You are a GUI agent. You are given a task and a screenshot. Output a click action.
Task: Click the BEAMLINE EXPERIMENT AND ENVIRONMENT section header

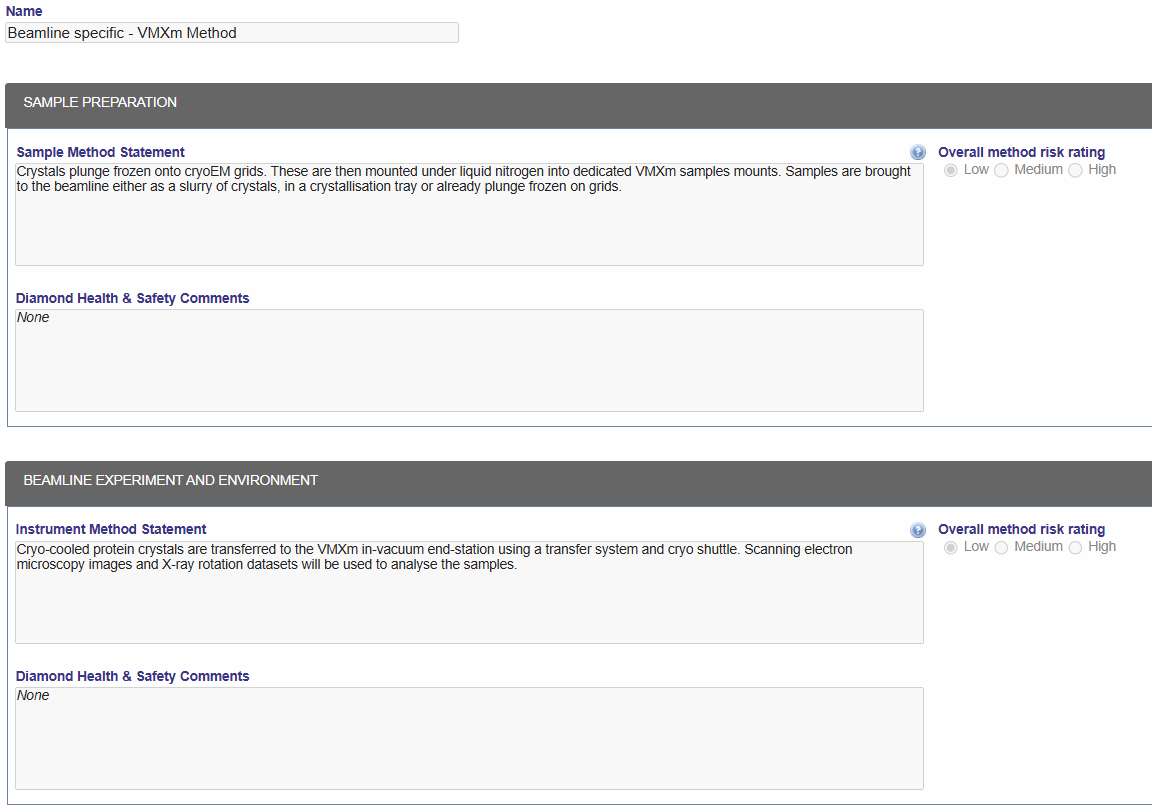[x=170, y=480]
